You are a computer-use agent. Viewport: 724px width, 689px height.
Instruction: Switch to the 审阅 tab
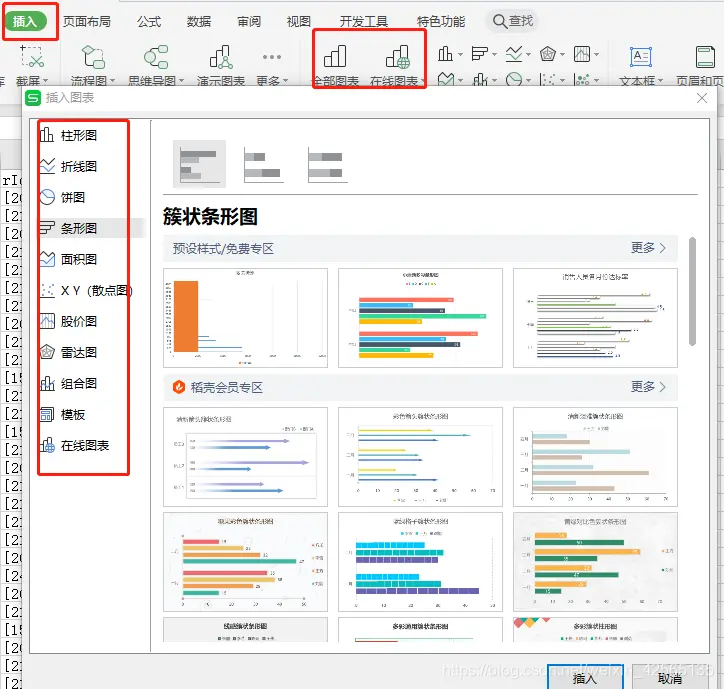tap(249, 21)
